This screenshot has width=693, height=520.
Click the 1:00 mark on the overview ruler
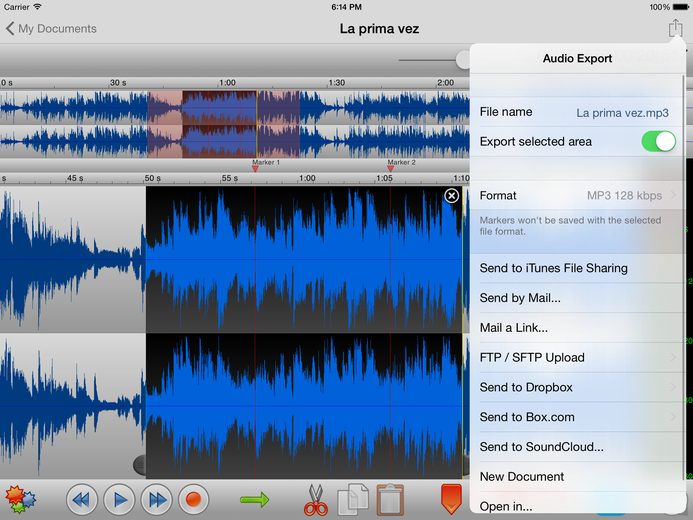click(x=227, y=83)
